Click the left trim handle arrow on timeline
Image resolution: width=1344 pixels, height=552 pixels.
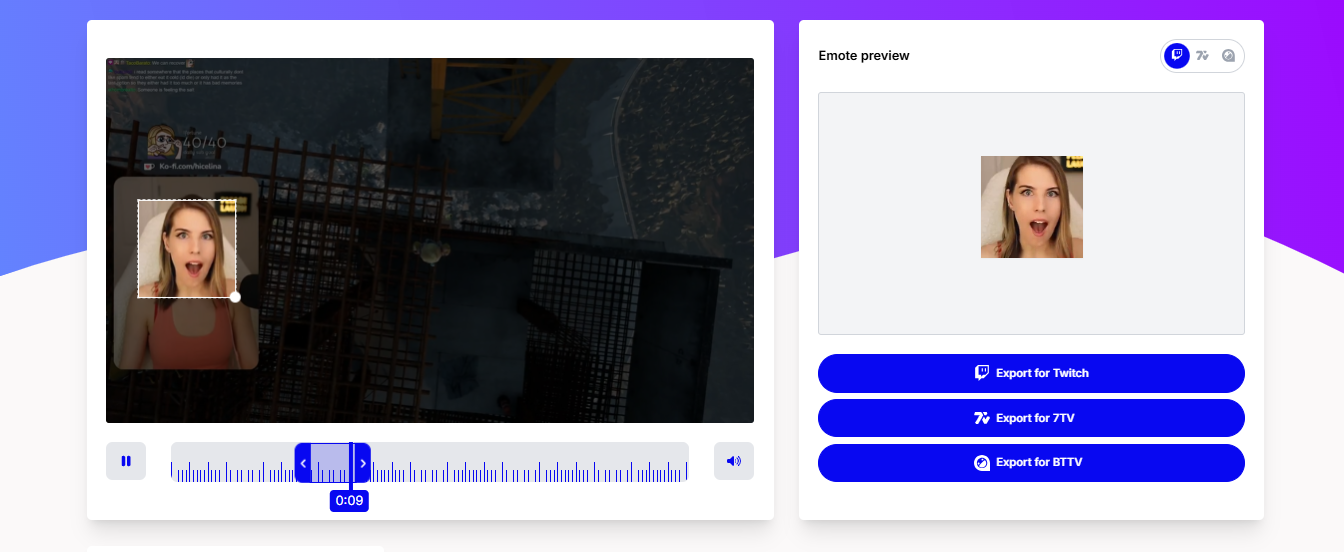point(303,463)
